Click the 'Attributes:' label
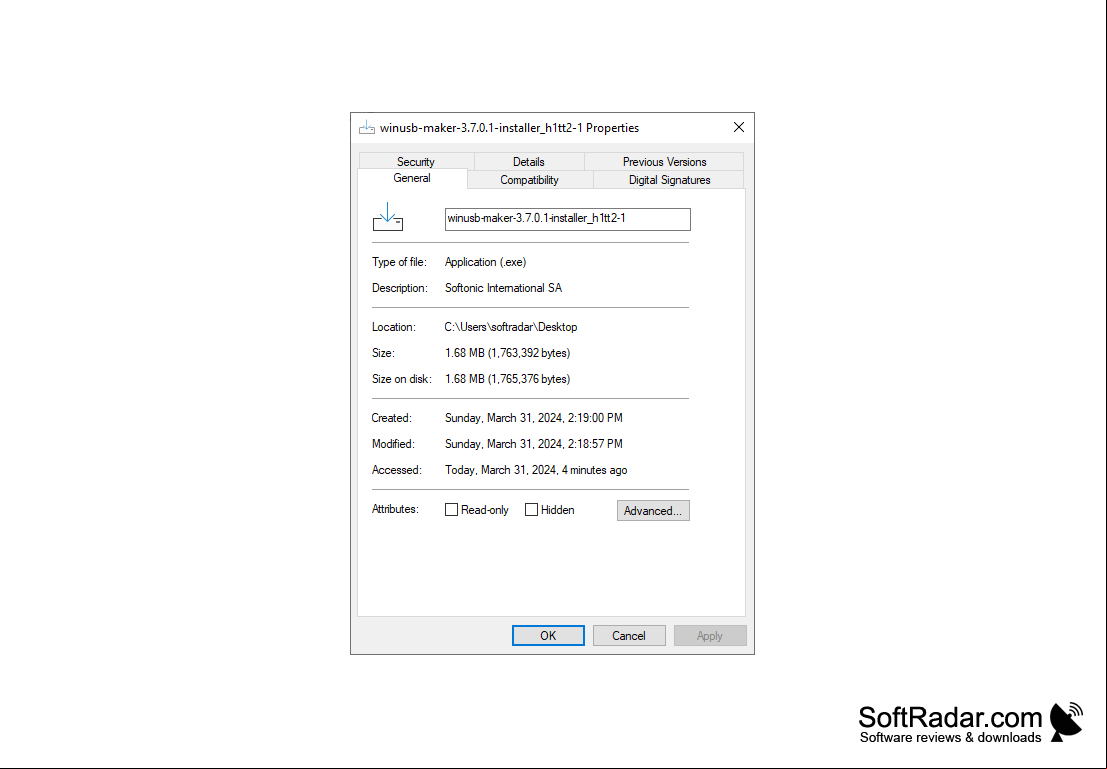The width and height of the screenshot is (1107, 769). click(395, 509)
